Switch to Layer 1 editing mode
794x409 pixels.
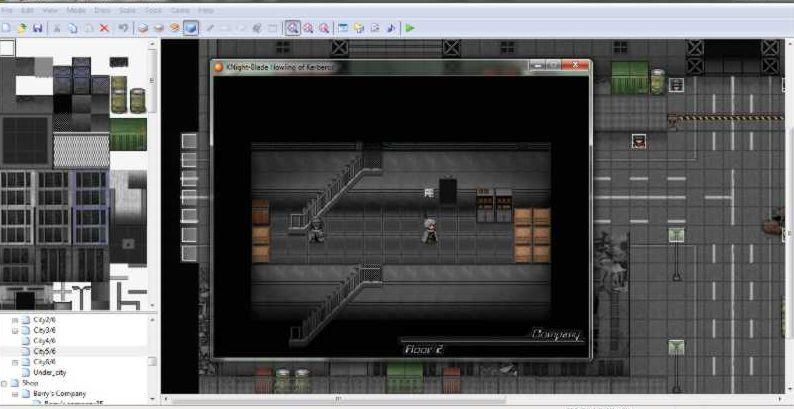click(x=143, y=28)
